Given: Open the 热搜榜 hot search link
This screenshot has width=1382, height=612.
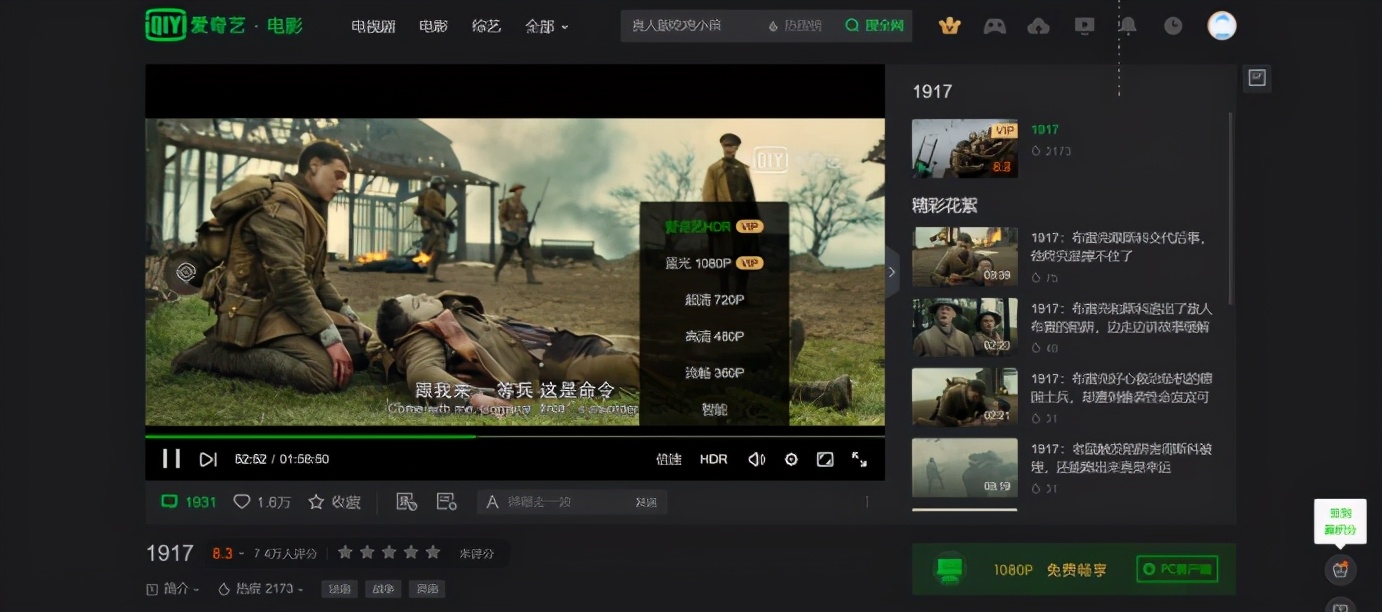Looking at the screenshot, I should (x=795, y=26).
